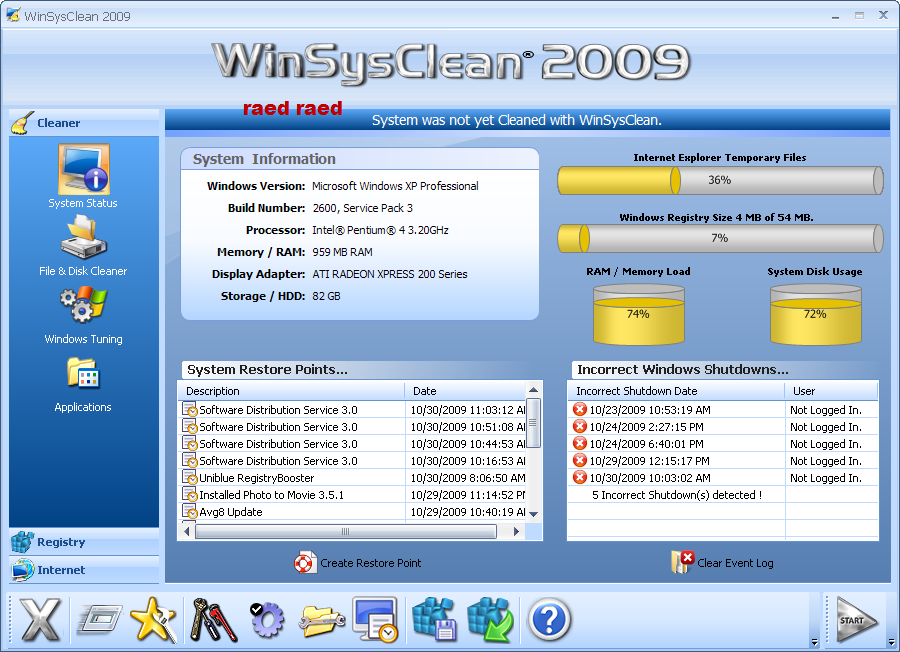Viewport: 900px width, 652px height.
Task: Click the gear with checkmark icon
Action: click(x=267, y=619)
